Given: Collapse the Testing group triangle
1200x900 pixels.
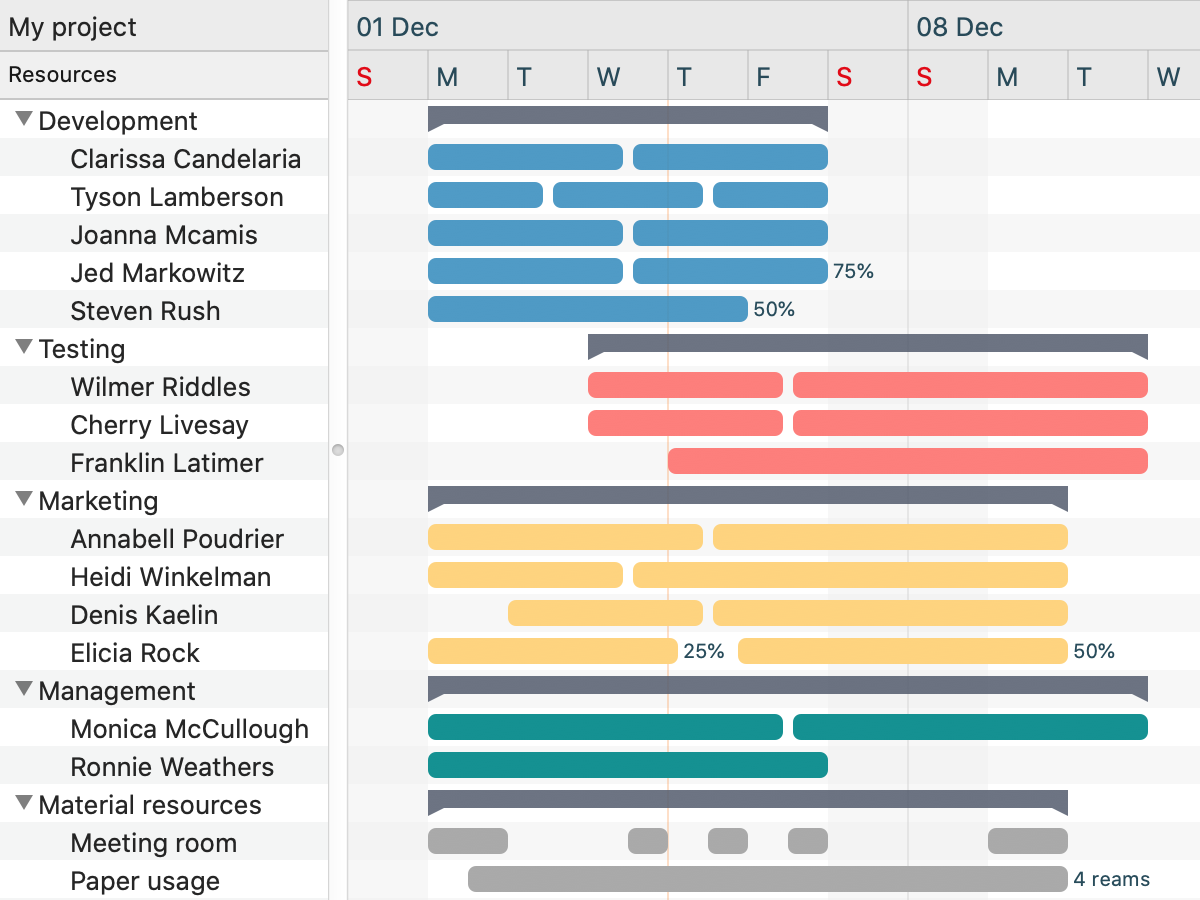Looking at the screenshot, I should (x=25, y=347).
